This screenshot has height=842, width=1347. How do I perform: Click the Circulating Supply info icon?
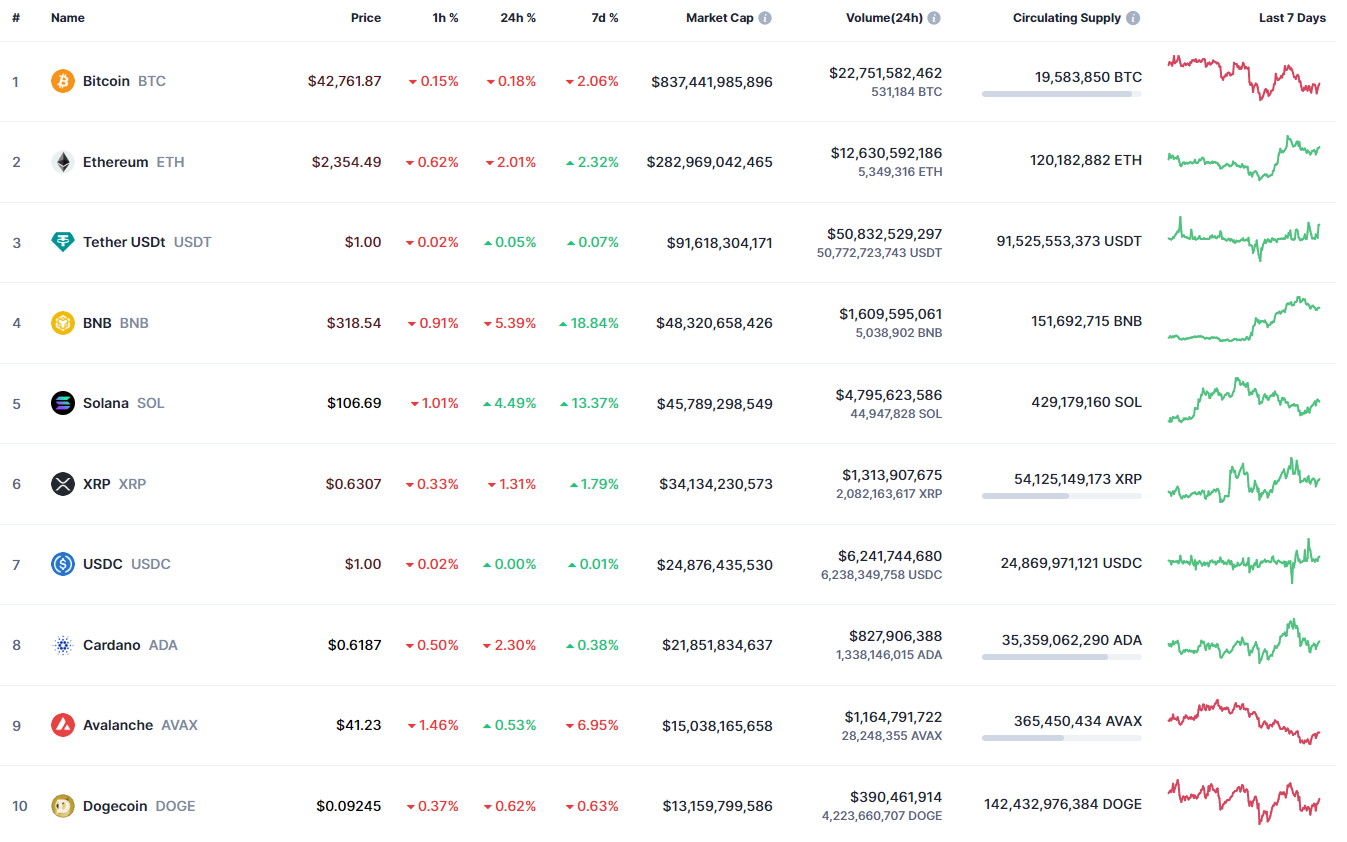click(1133, 18)
